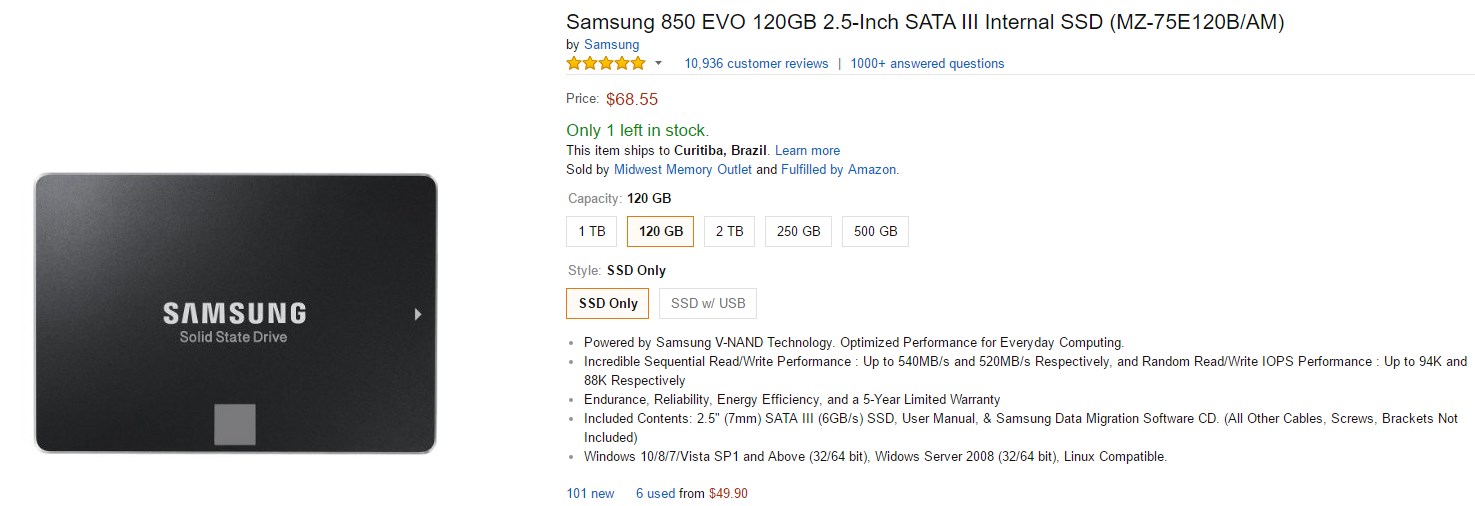Click the Samsung 850 EVO product title

pyautogui.click(x=925, y=22)
